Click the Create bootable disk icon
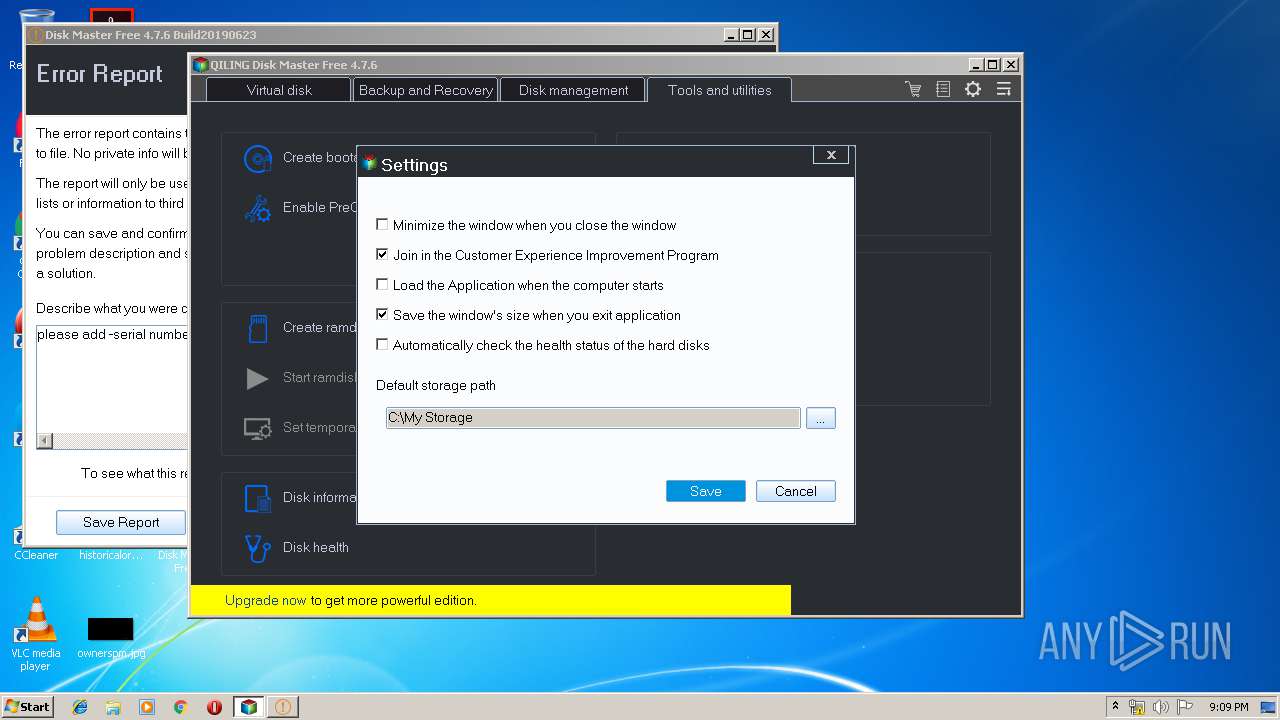This screenshot has height=720, width=1280. (258, 158)
